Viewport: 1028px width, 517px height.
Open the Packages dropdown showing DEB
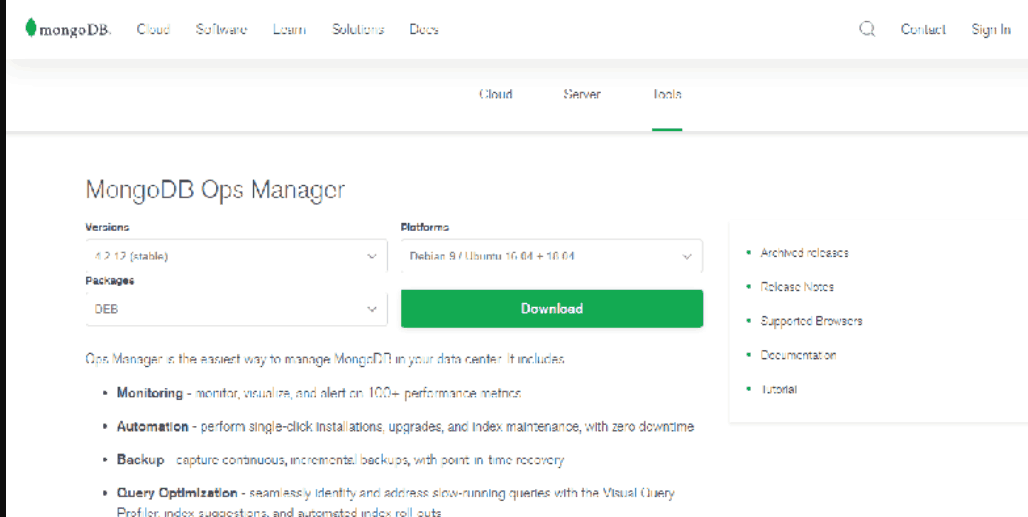click(x=236, y=309)
